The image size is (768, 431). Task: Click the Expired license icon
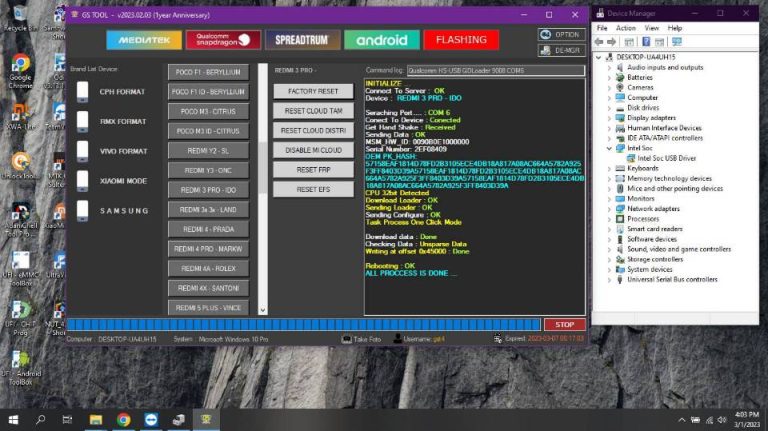coord(498,338)
